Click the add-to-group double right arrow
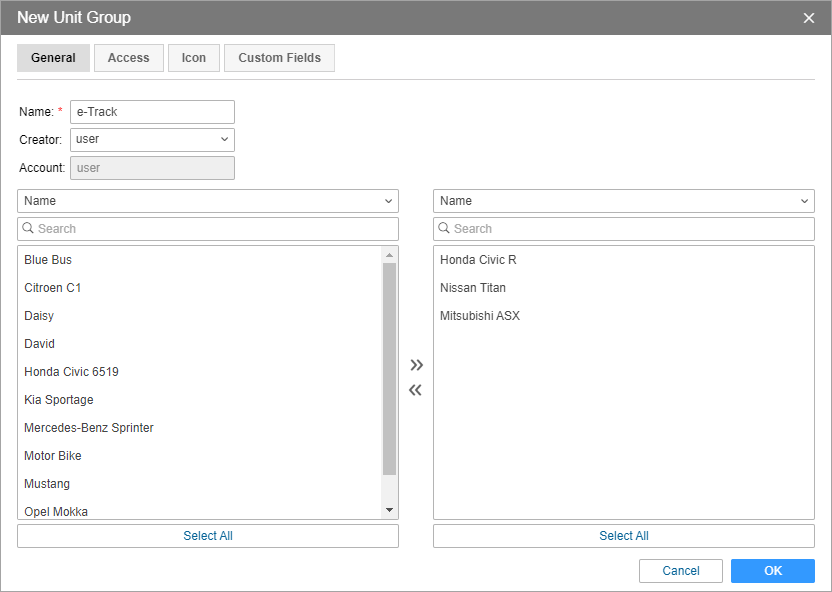This screenshot has height=592, width=832. [416, 365]
